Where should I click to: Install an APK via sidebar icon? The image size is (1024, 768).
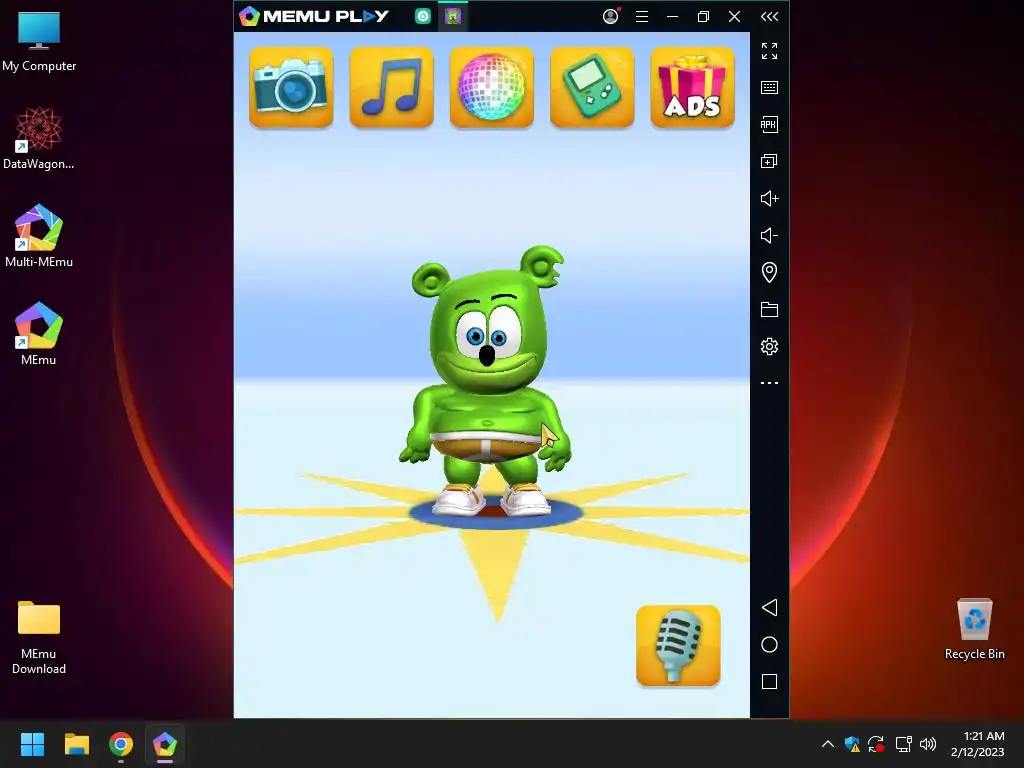click(x=769, y=125)
